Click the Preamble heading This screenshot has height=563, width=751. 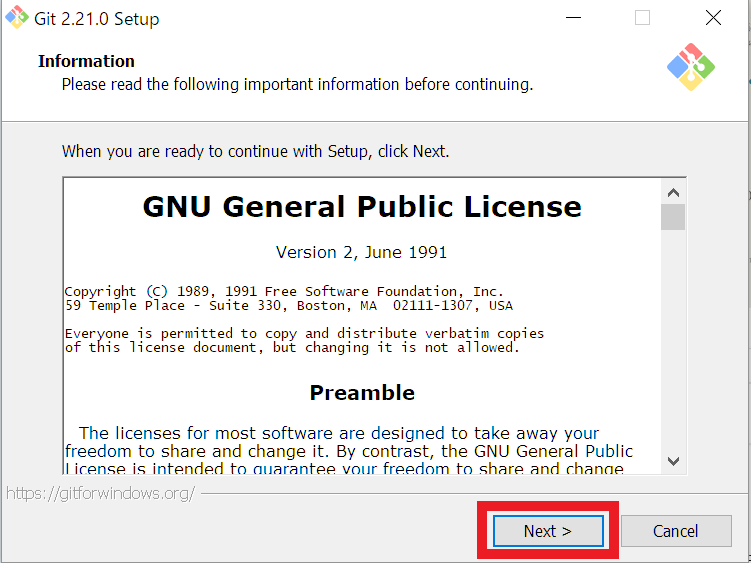pos(362,392)
